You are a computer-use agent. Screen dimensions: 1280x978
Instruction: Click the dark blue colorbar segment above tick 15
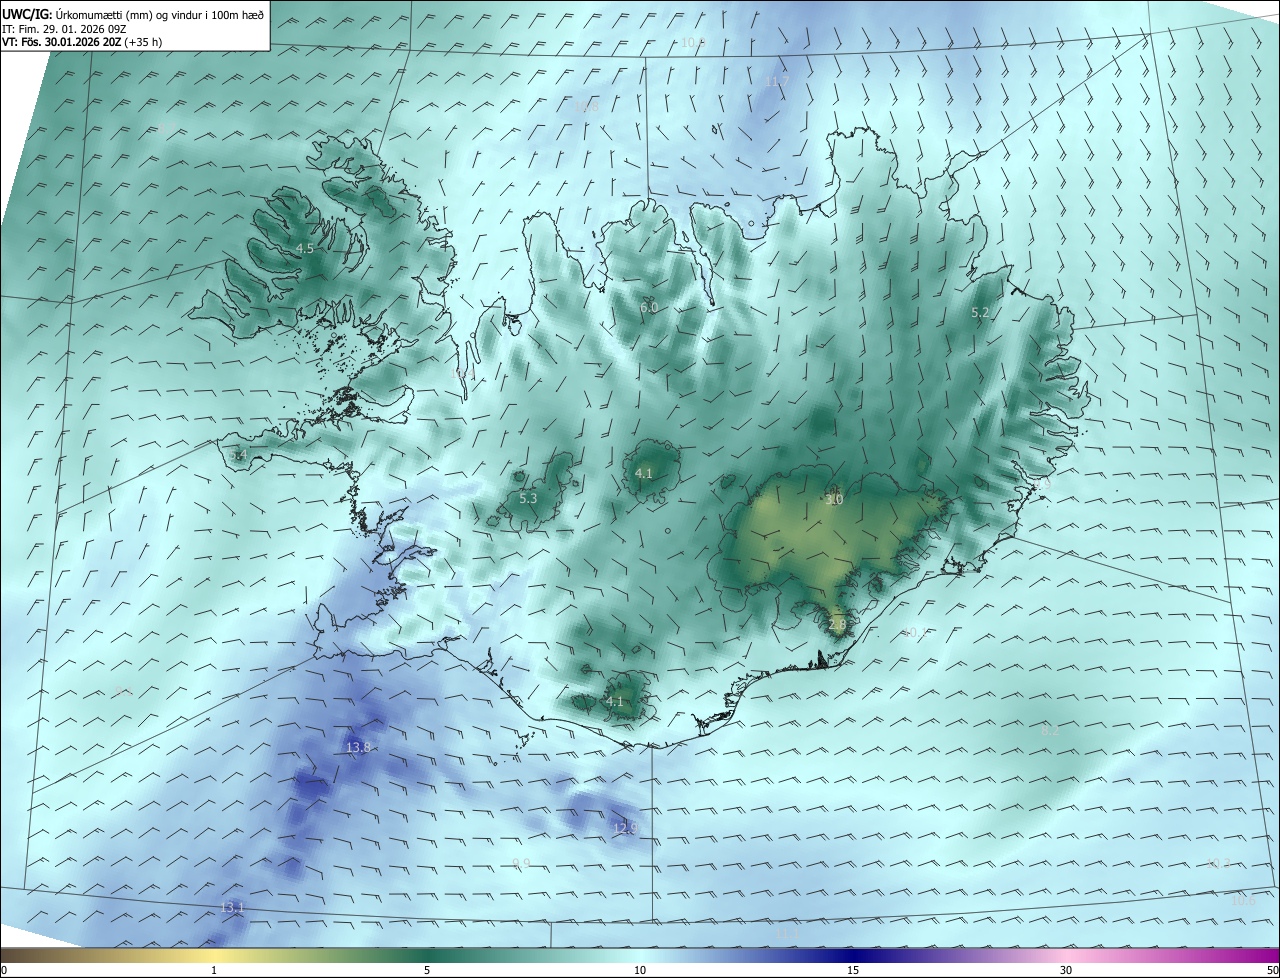click(853, 955)
